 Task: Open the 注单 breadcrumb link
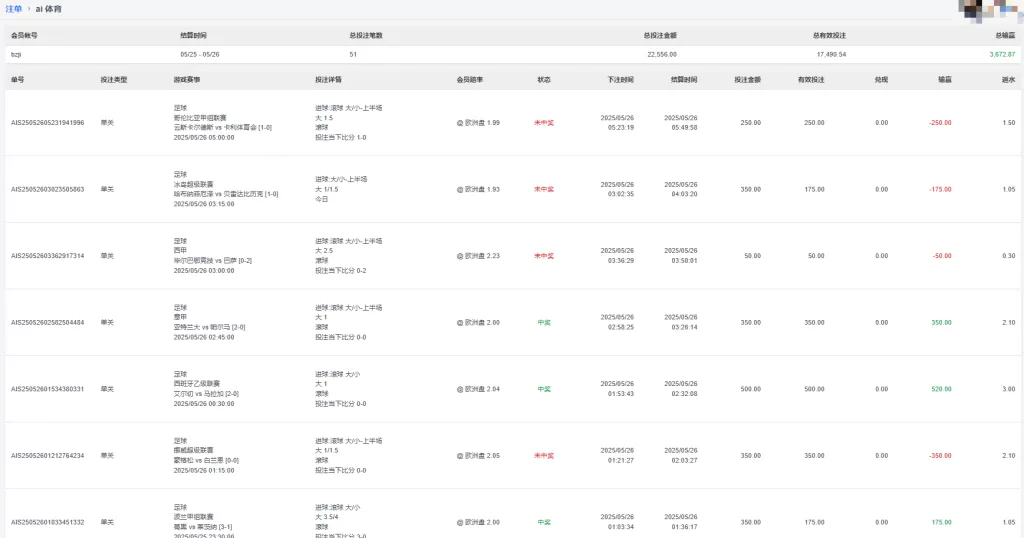[x=14, y=9]
